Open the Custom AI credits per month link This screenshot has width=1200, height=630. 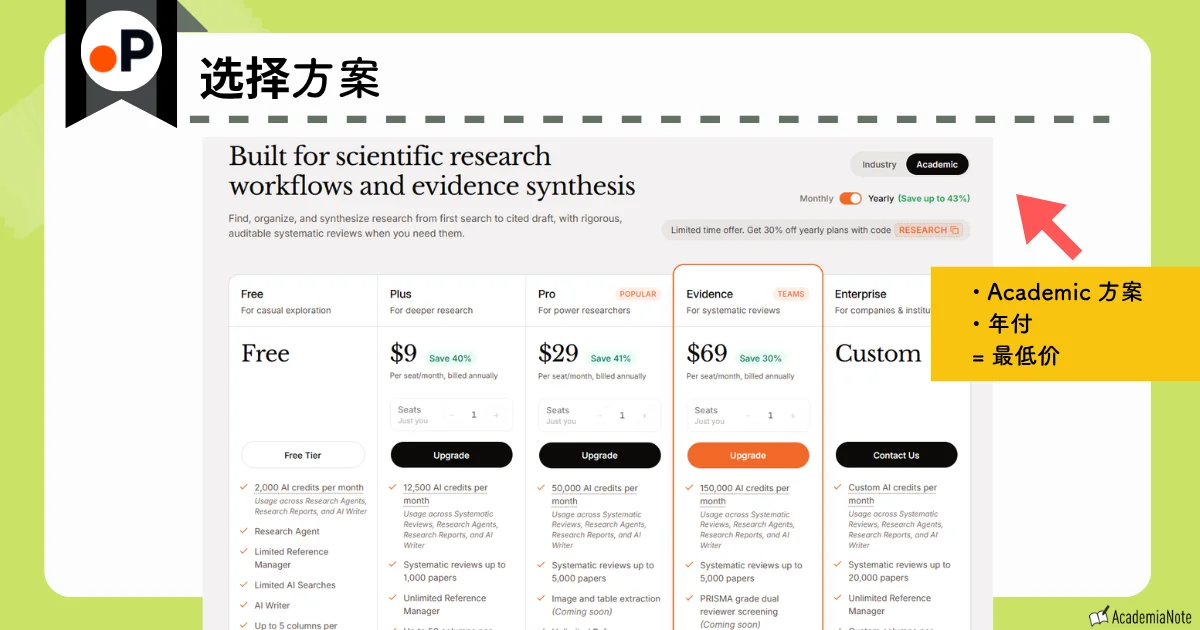[892, 494]
